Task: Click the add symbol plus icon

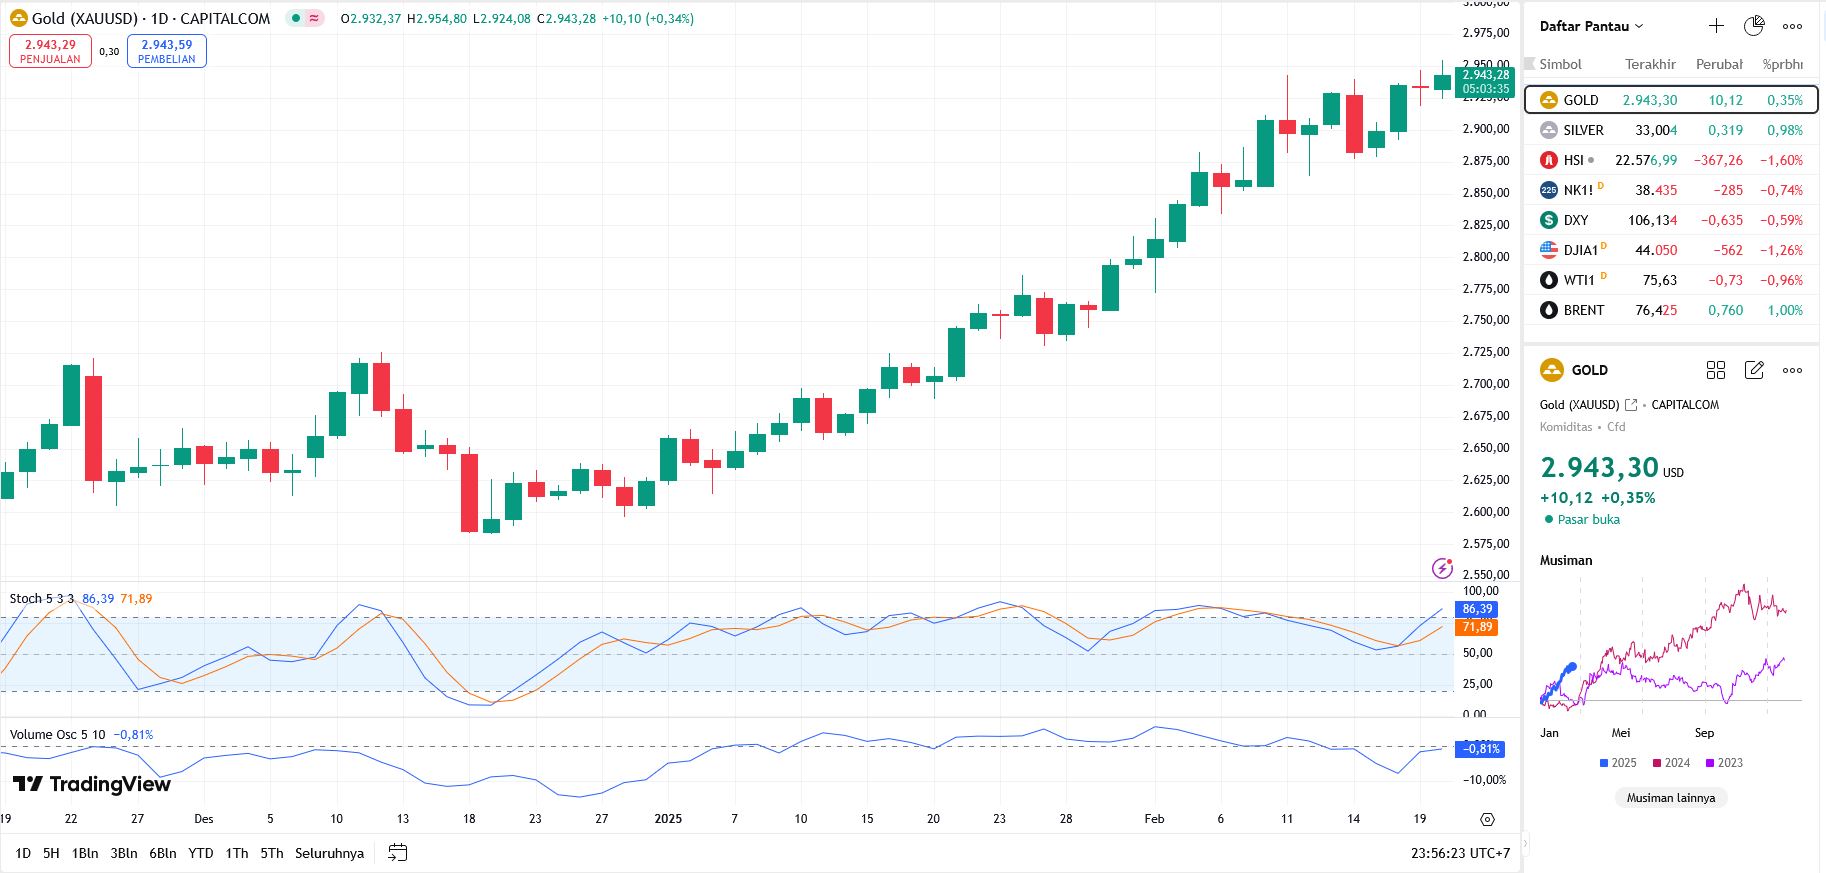Action: tap(1716, 26)
